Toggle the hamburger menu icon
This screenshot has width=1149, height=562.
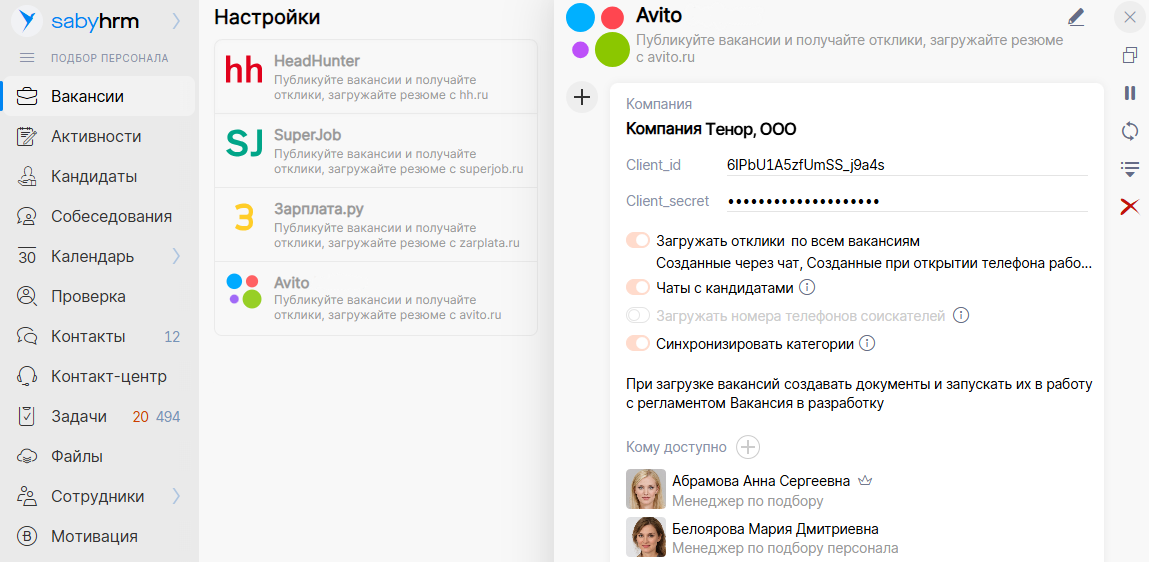click(x=27, y=58)
